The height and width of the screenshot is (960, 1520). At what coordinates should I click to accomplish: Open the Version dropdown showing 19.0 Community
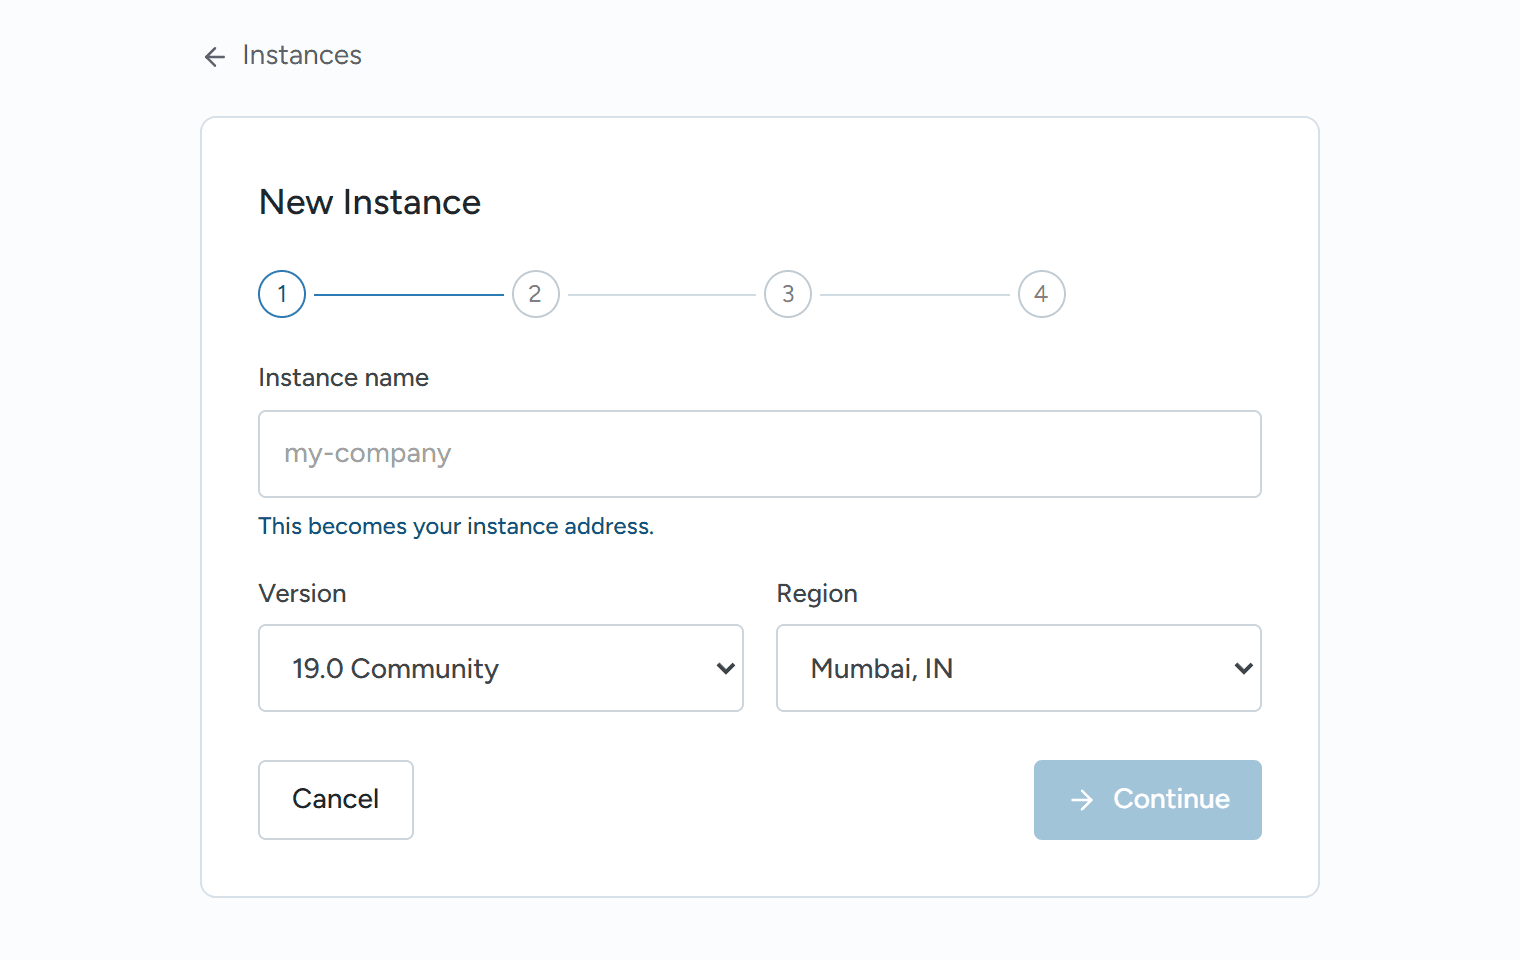click(x=501, y=668)
